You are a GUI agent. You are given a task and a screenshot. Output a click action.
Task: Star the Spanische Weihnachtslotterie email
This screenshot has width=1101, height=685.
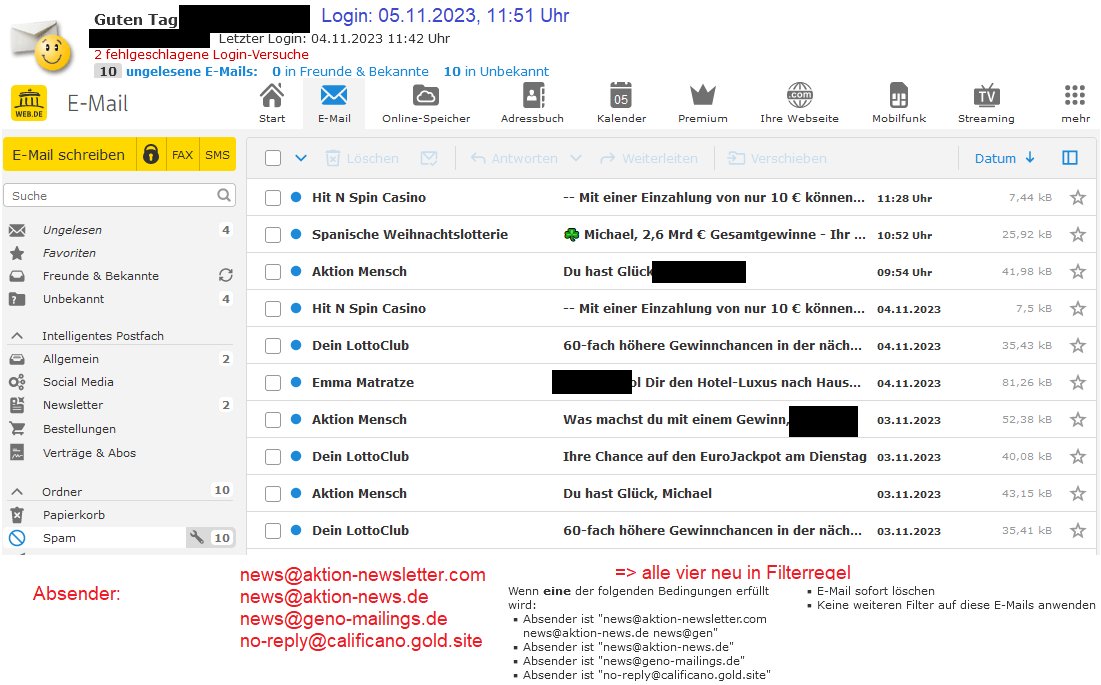1077,234
